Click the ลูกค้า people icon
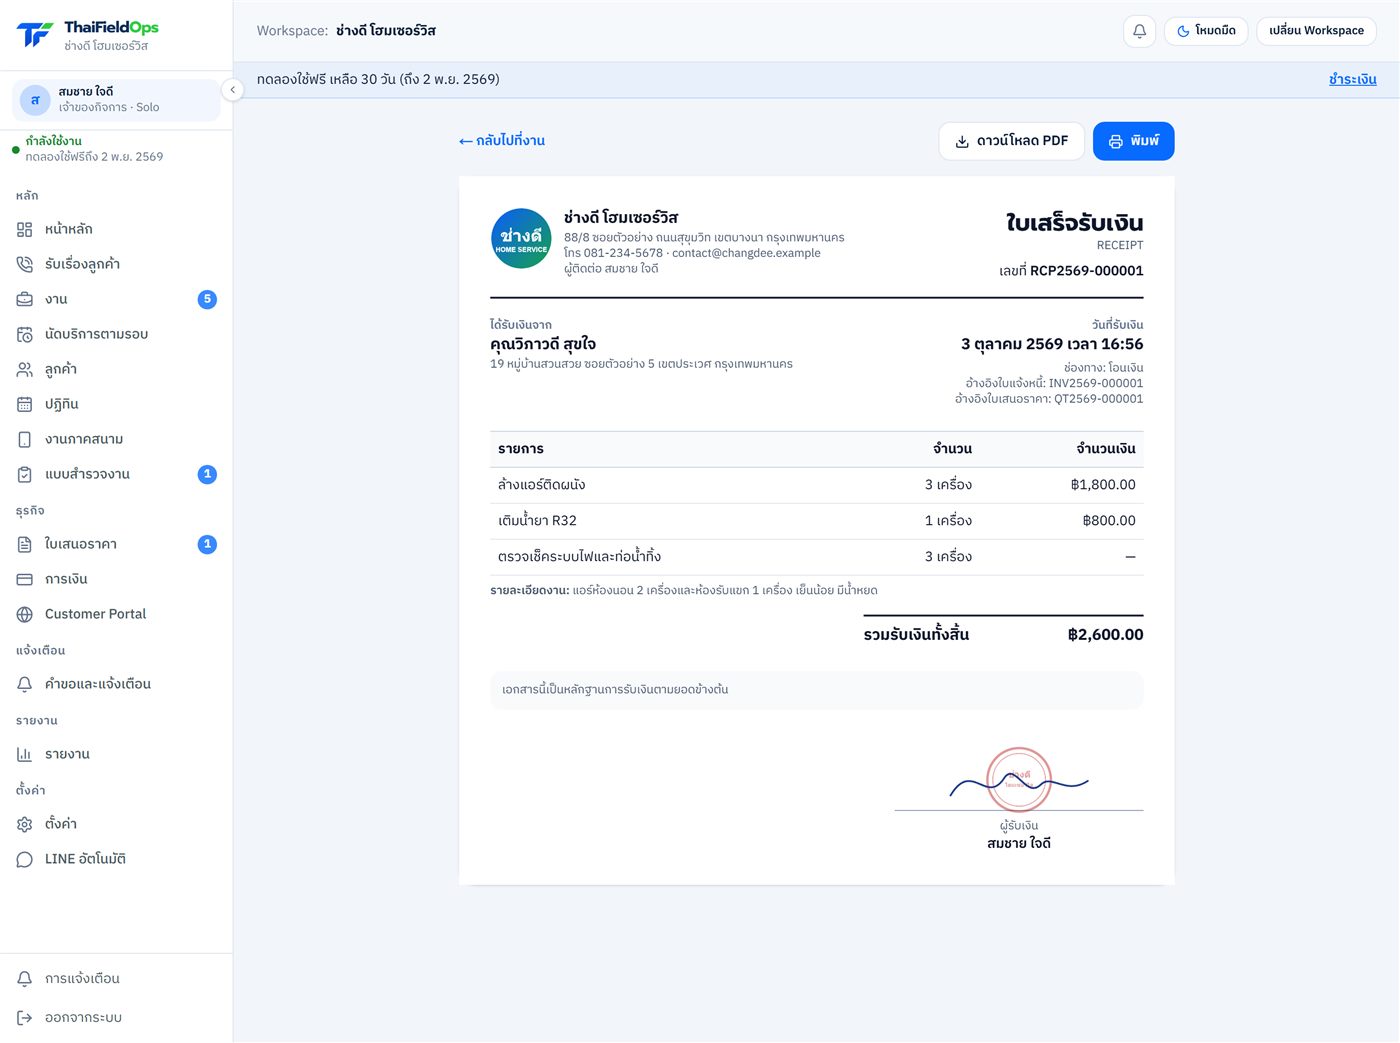 (25, 369)
